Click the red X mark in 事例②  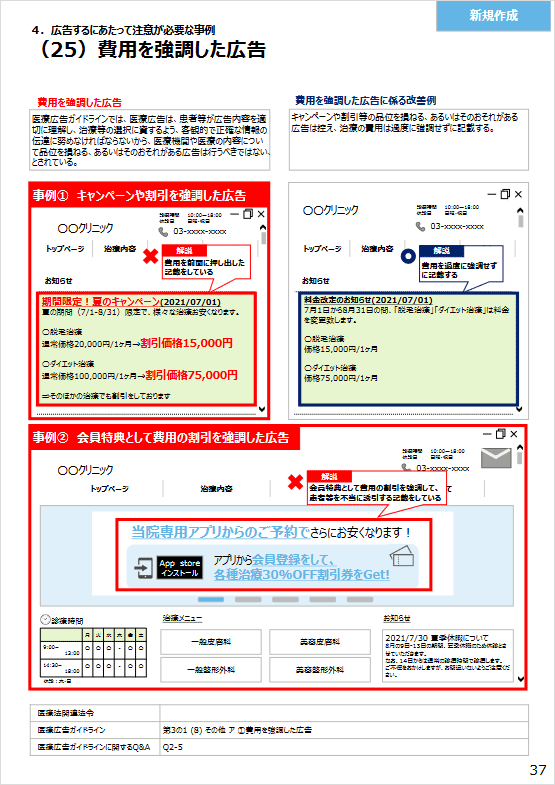[296, 483]
